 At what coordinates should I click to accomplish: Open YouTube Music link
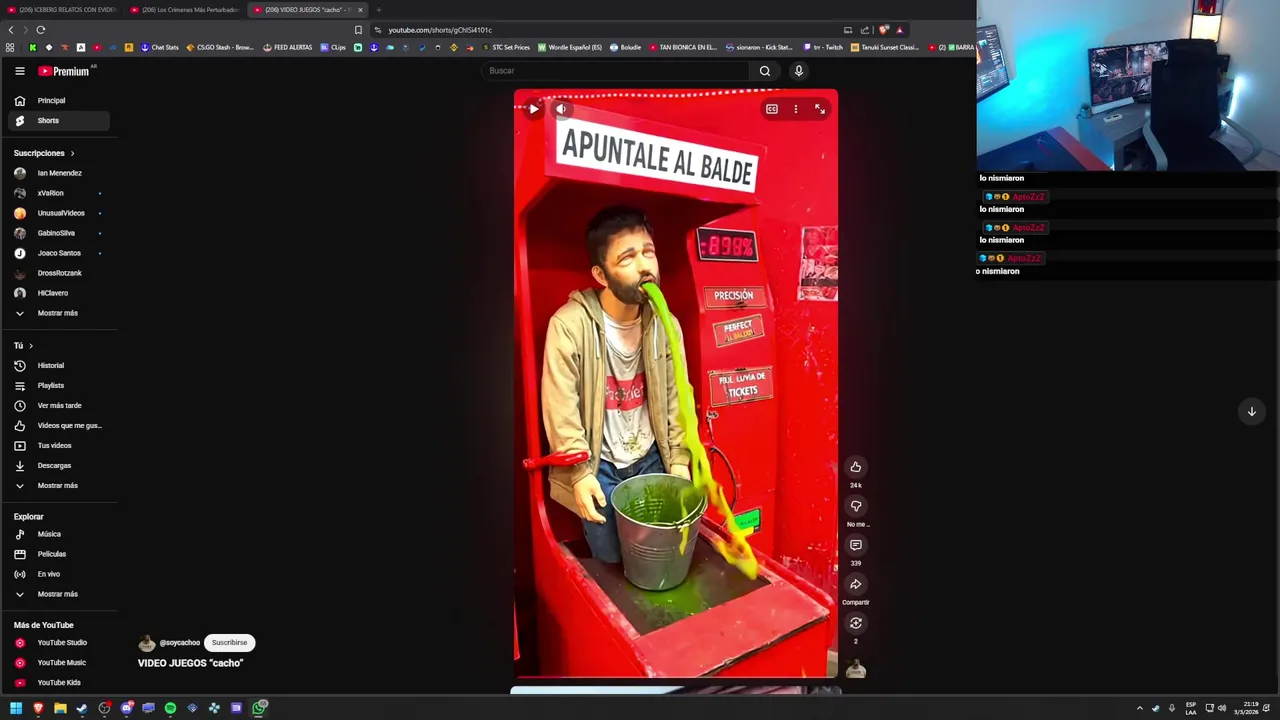[x=59, y=663]
